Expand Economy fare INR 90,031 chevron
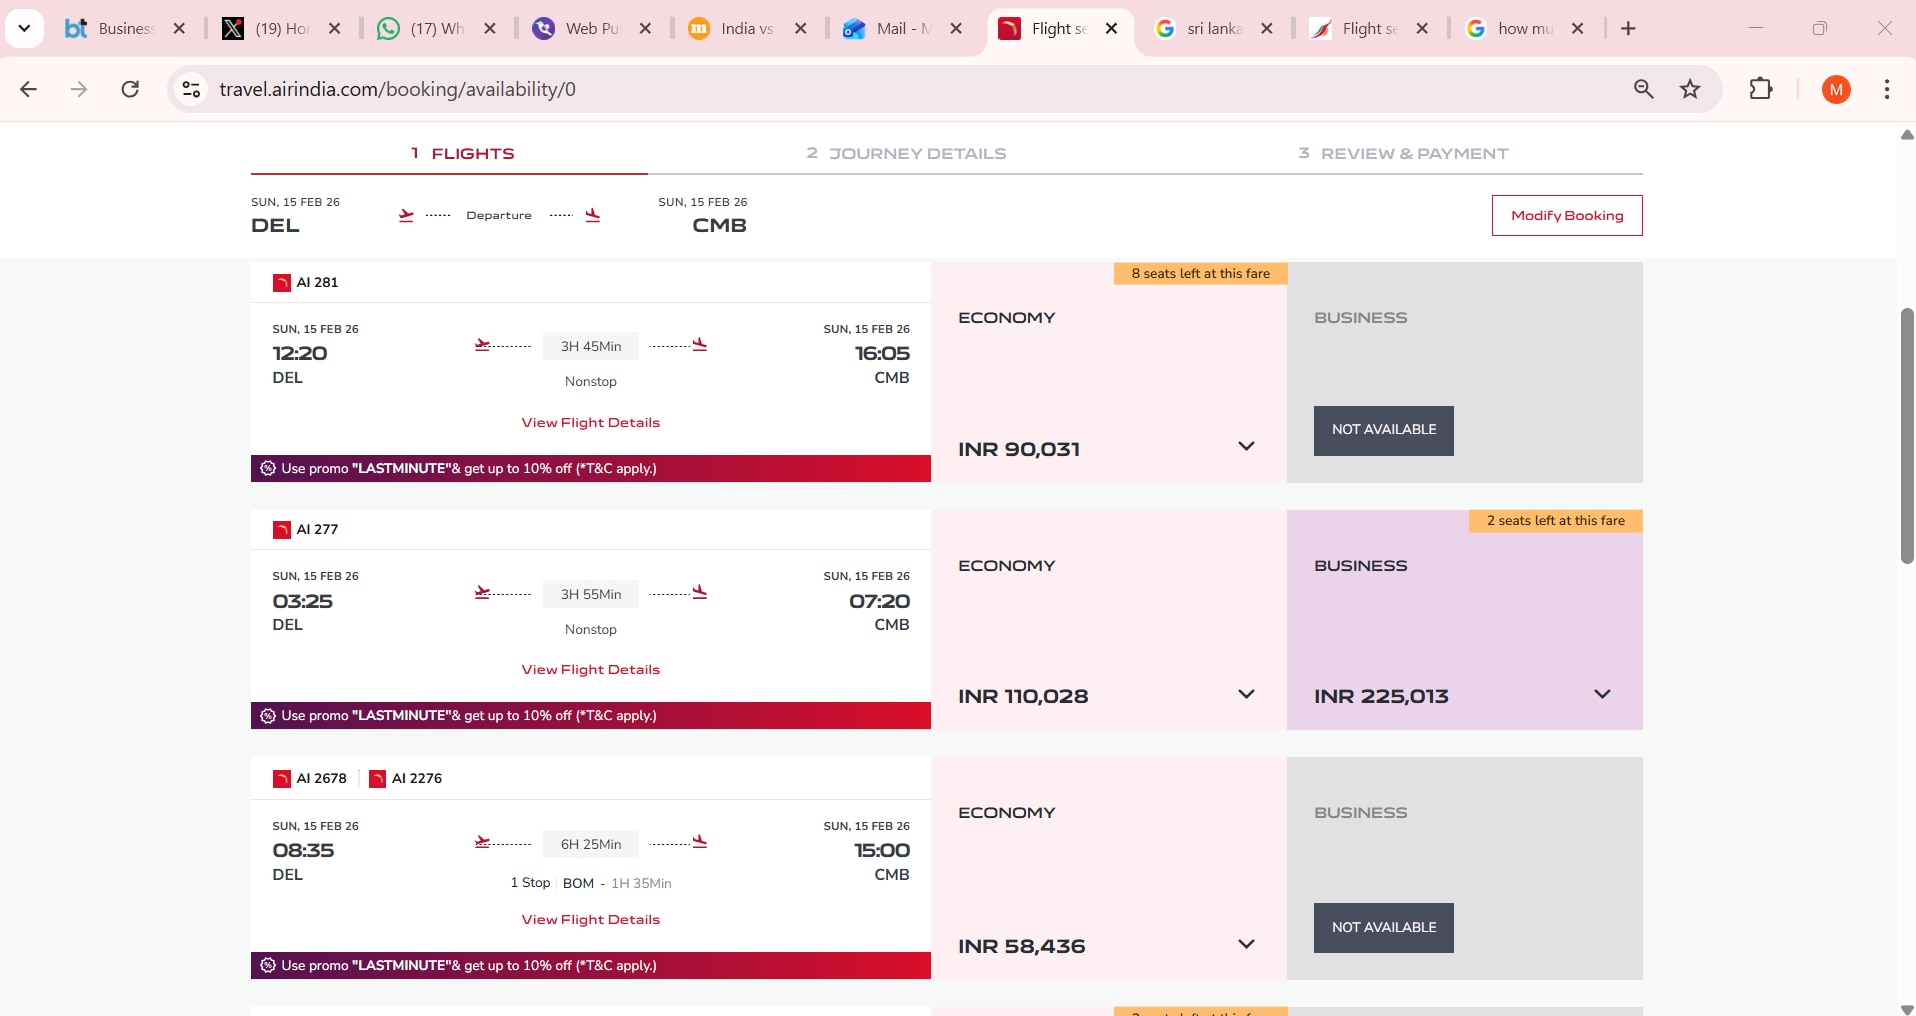1916x1016 pixels. coord(1246,446)
